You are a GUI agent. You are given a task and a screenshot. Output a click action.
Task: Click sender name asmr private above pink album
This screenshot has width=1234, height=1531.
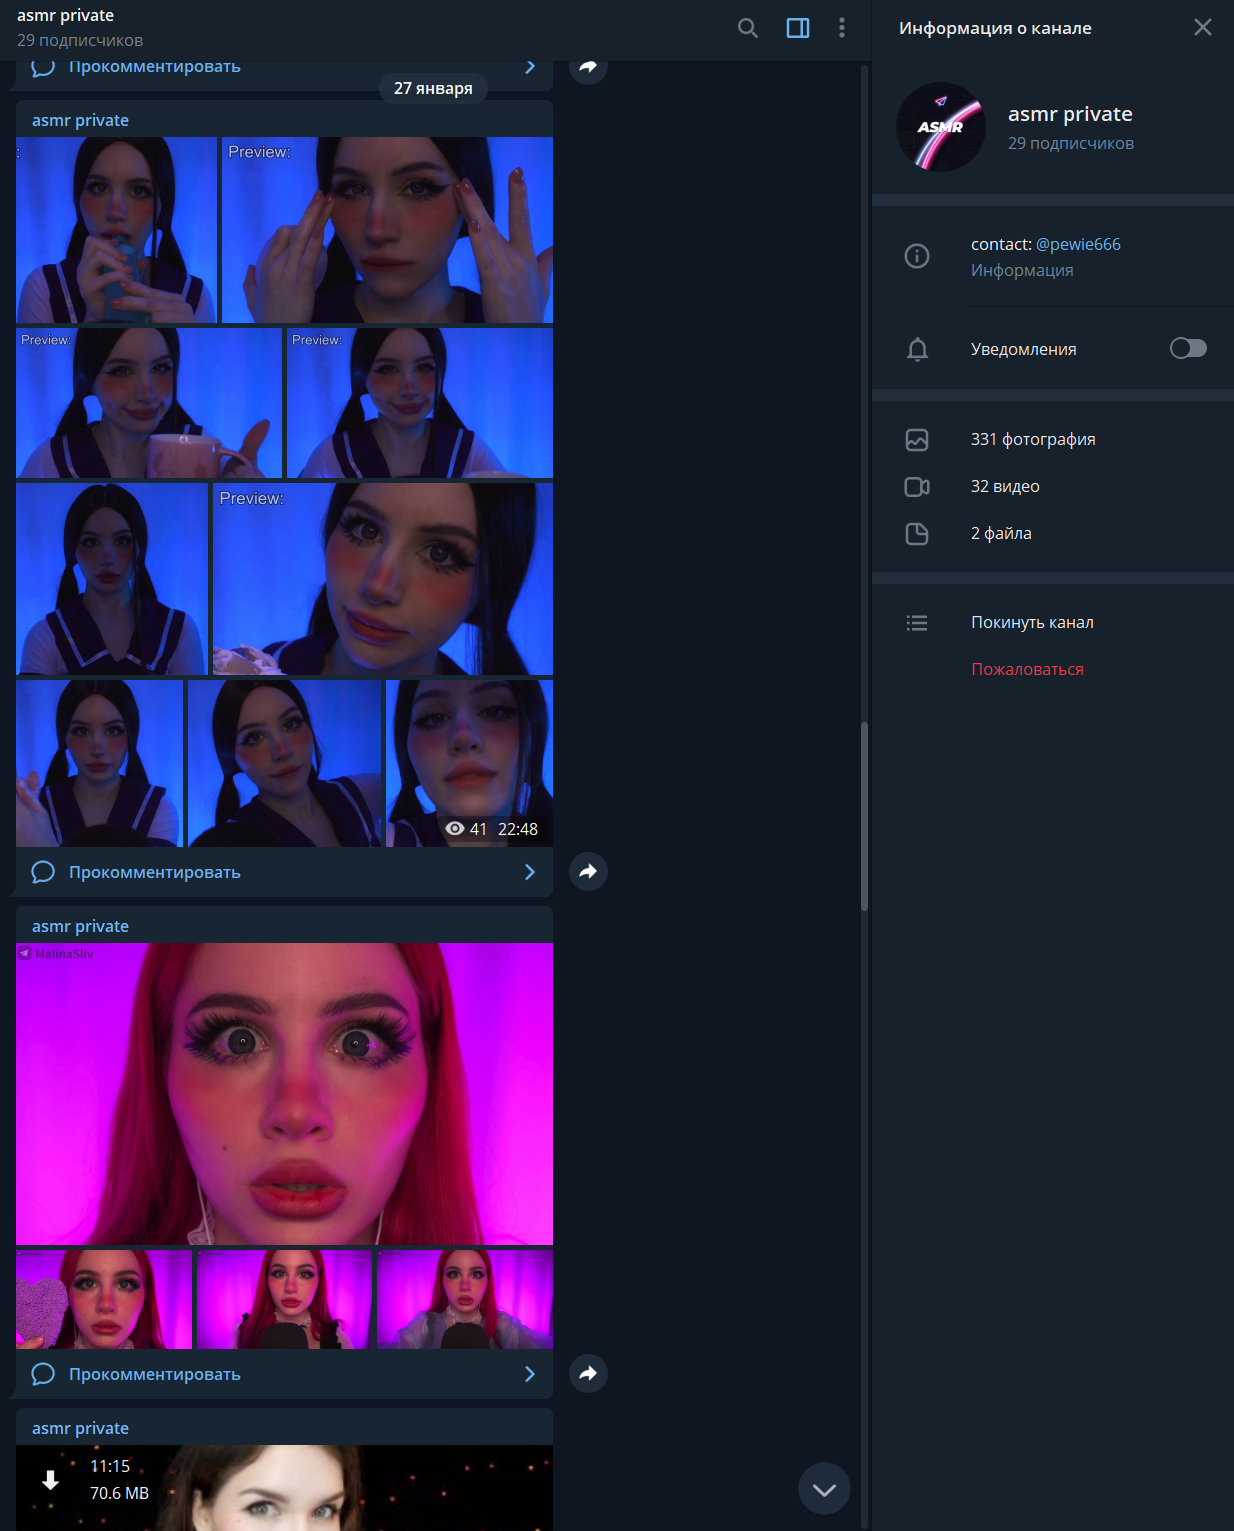pos(80,926)
